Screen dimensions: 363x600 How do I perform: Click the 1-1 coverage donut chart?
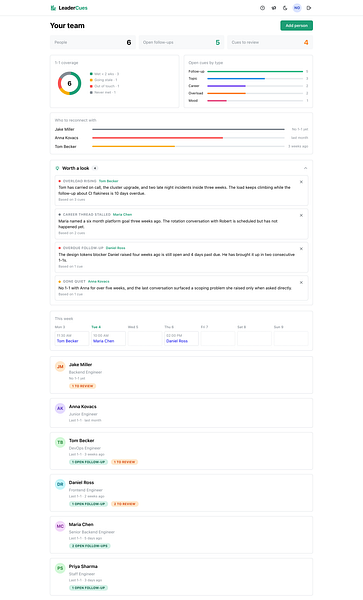69,83
